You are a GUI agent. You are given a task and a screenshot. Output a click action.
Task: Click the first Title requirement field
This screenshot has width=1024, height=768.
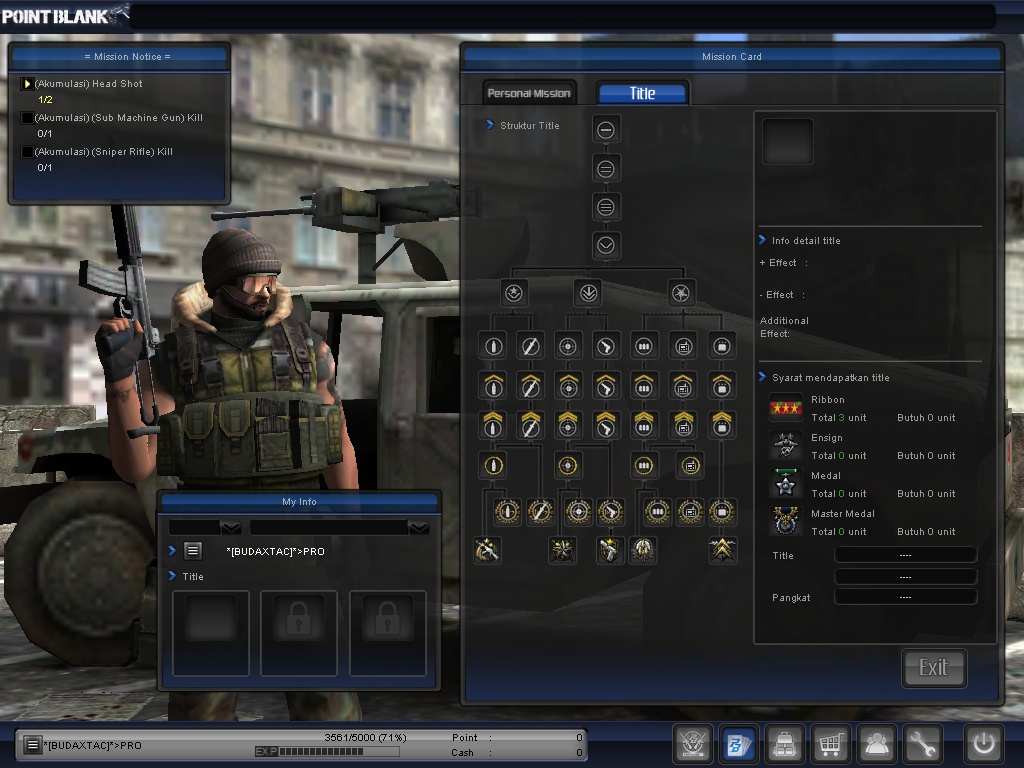906,555
